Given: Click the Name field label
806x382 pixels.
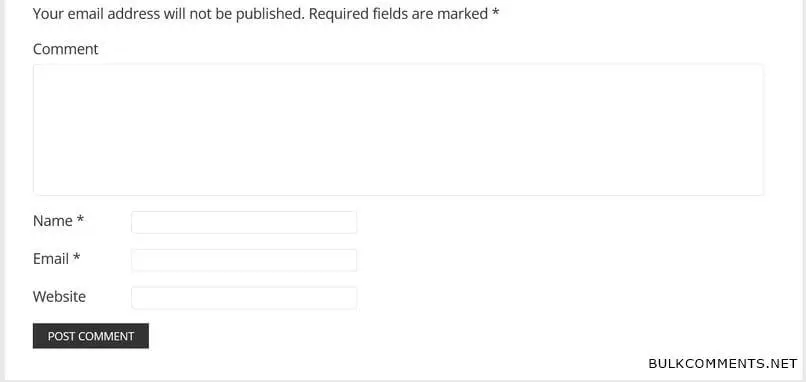Looking at the screenshot, I should (52, 221).
